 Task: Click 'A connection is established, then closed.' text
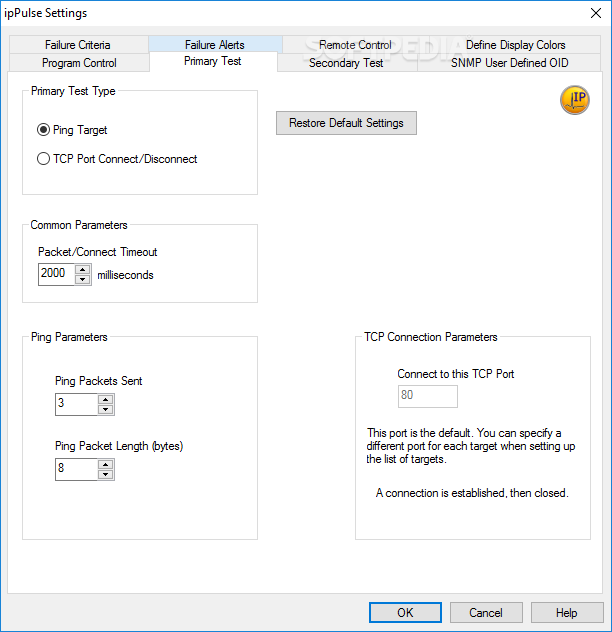(x=472, y=493)
